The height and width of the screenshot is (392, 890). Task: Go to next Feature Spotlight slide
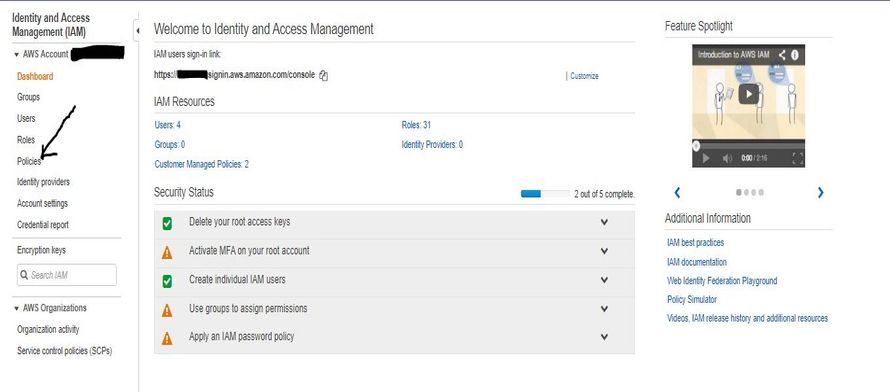pyautogui.click(x=820, y=193)
